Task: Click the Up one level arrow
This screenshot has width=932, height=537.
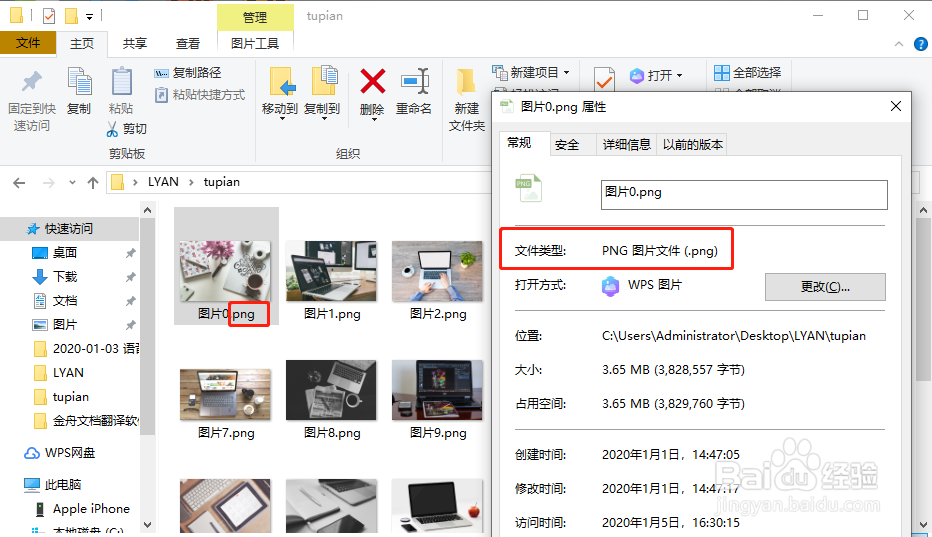Action: 93,183
